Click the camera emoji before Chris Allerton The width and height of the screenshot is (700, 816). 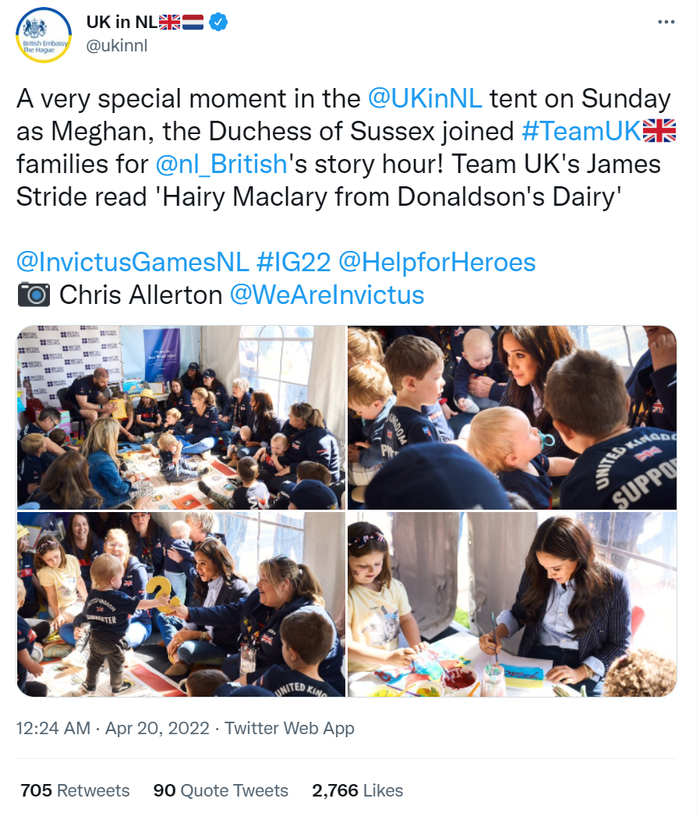34,295
